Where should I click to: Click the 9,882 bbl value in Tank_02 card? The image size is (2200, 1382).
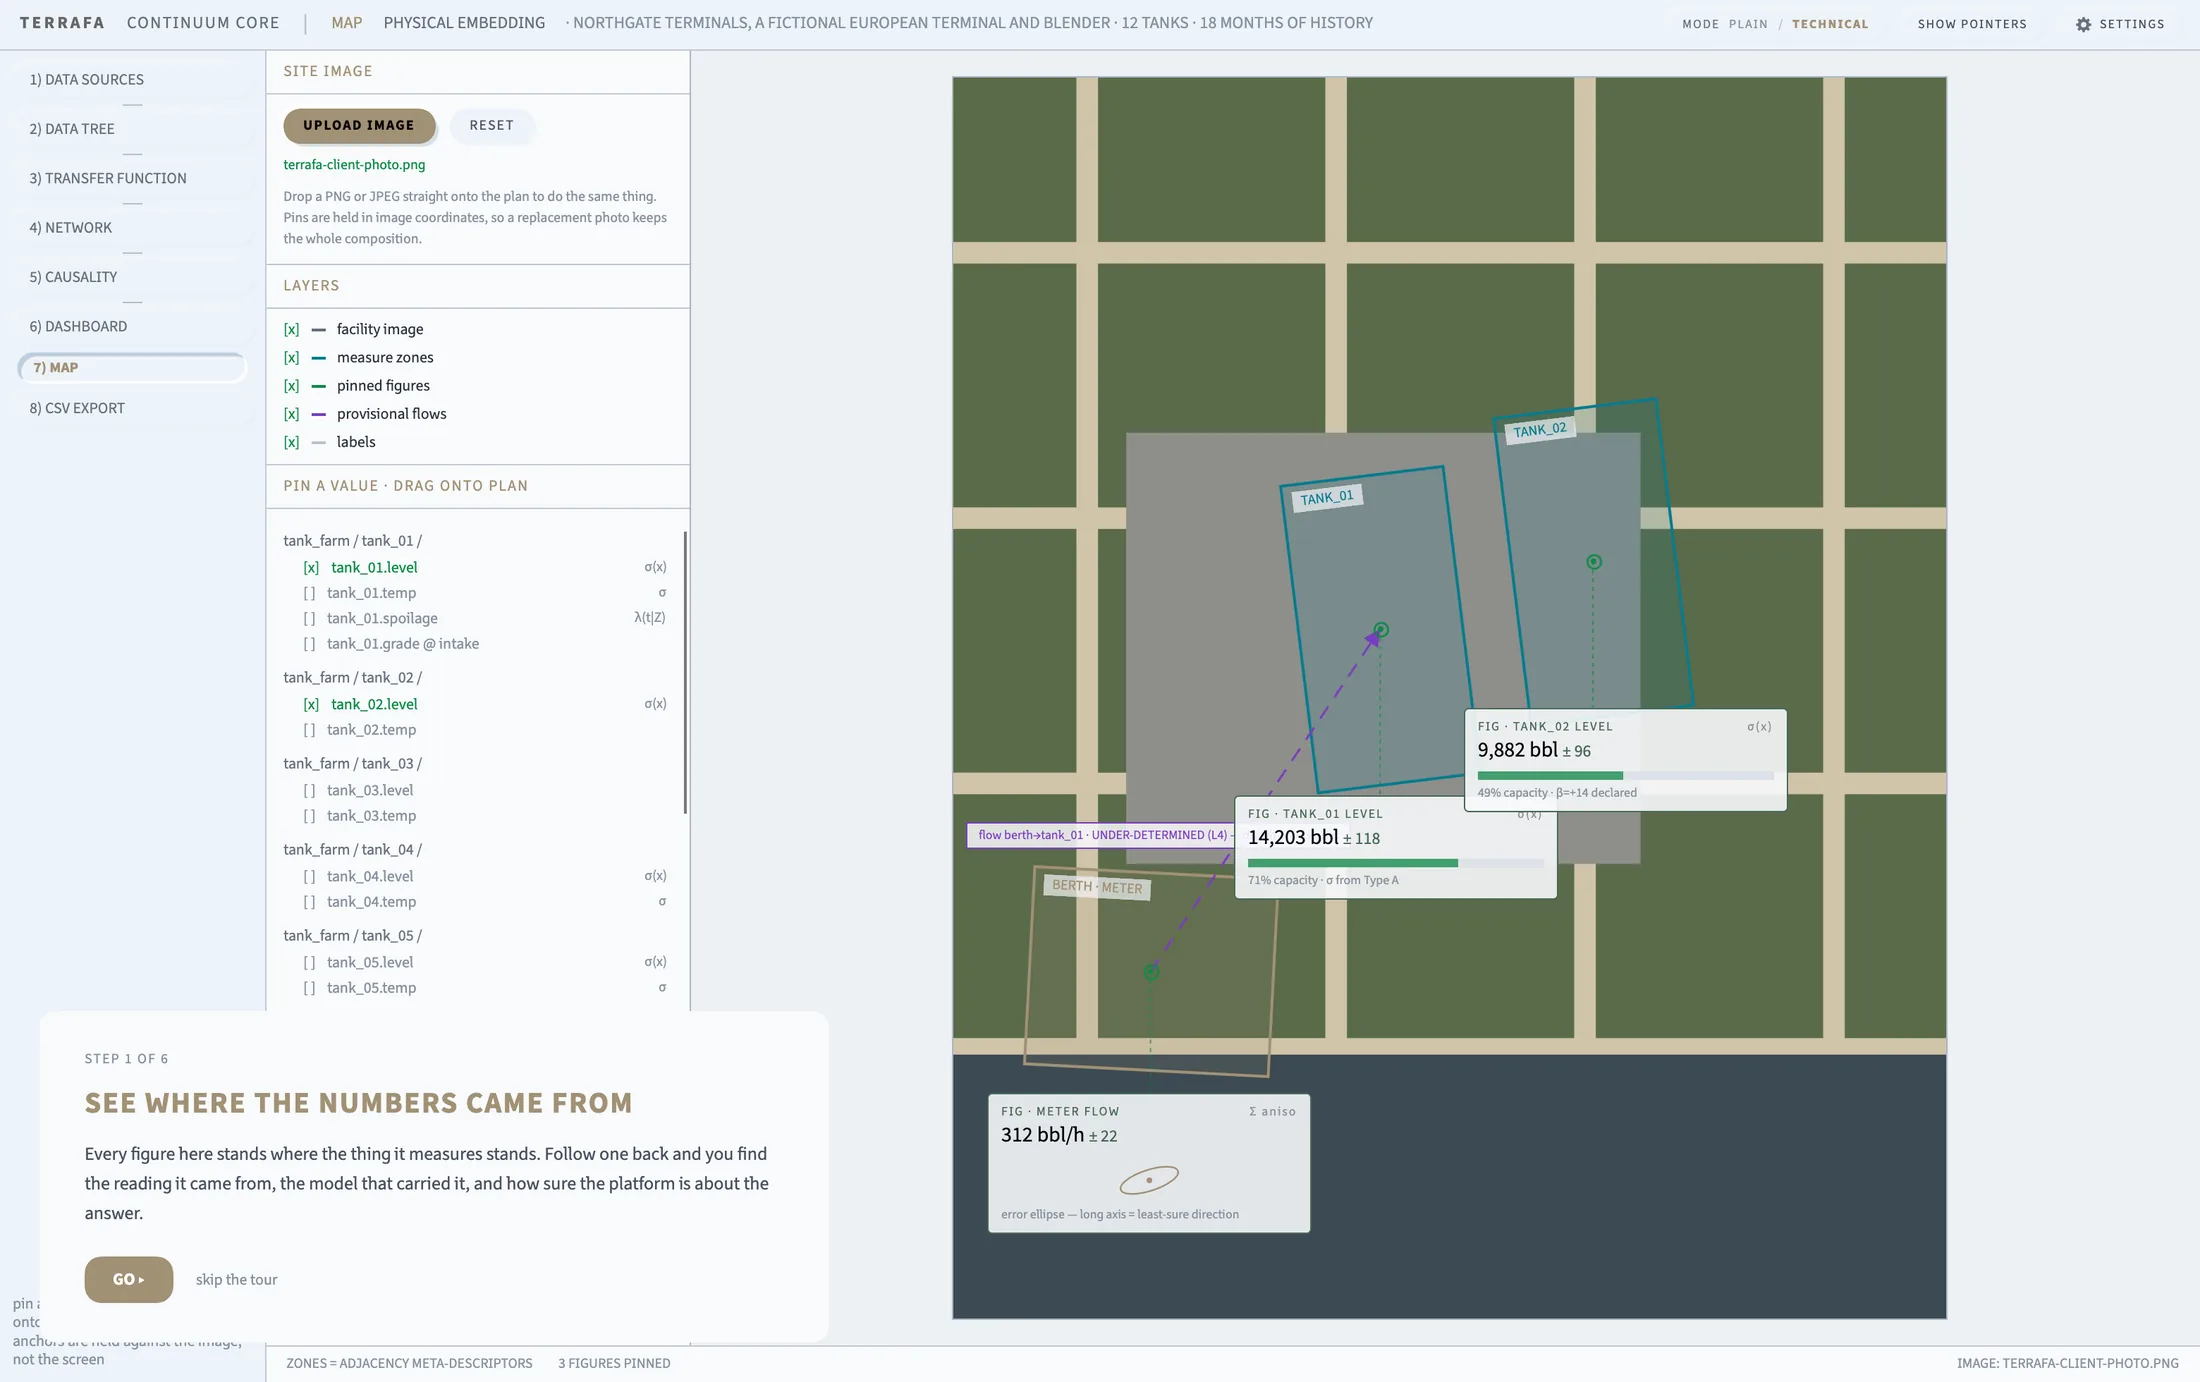pos(1517,750)
